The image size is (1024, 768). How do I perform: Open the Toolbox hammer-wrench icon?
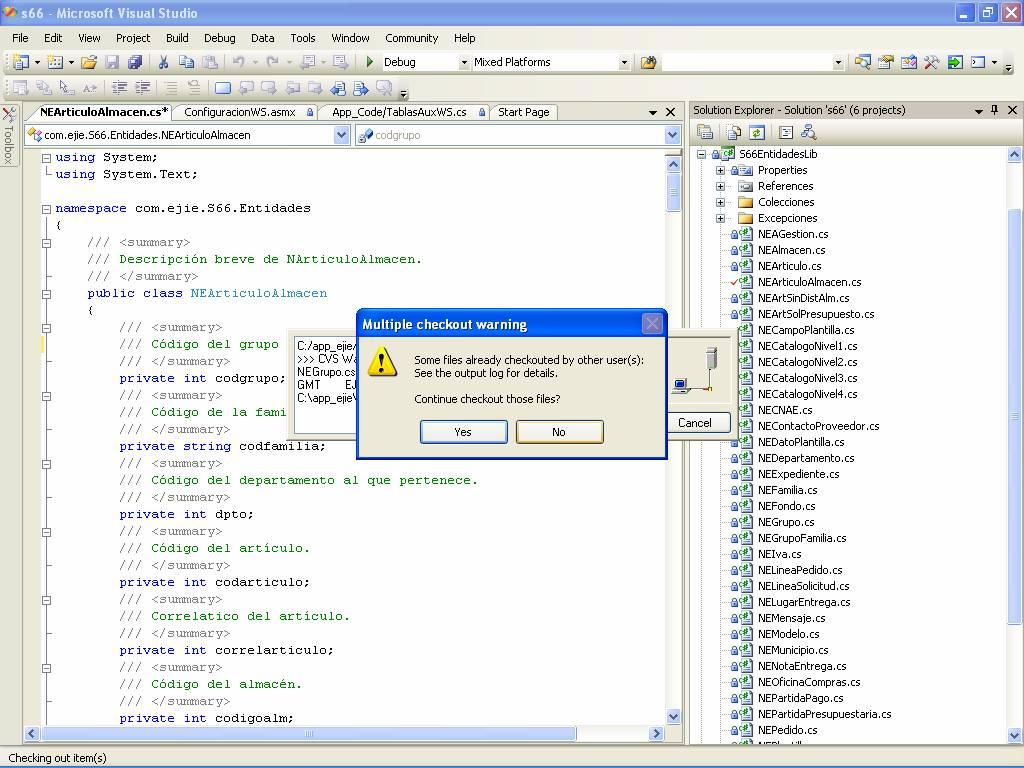(931, 62)
